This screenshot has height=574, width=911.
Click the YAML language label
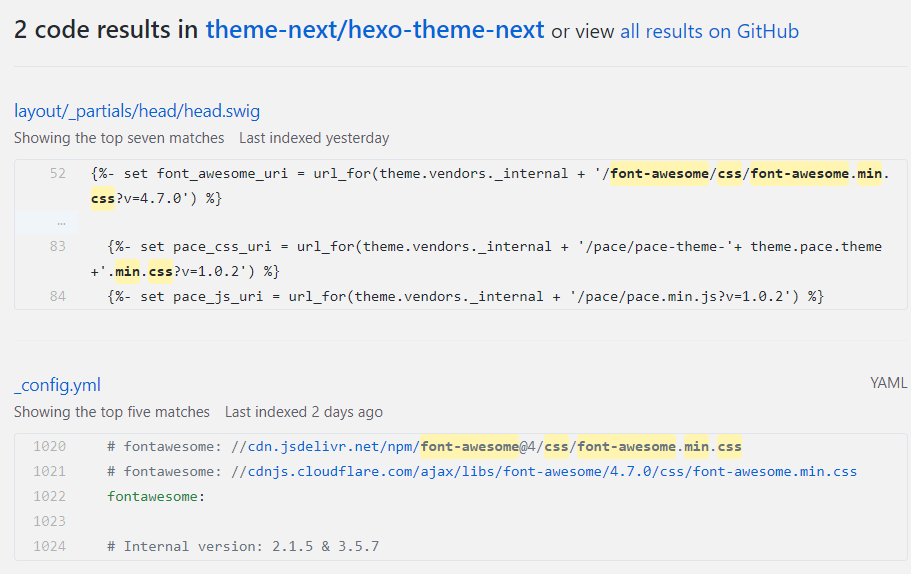pos(888,383)
